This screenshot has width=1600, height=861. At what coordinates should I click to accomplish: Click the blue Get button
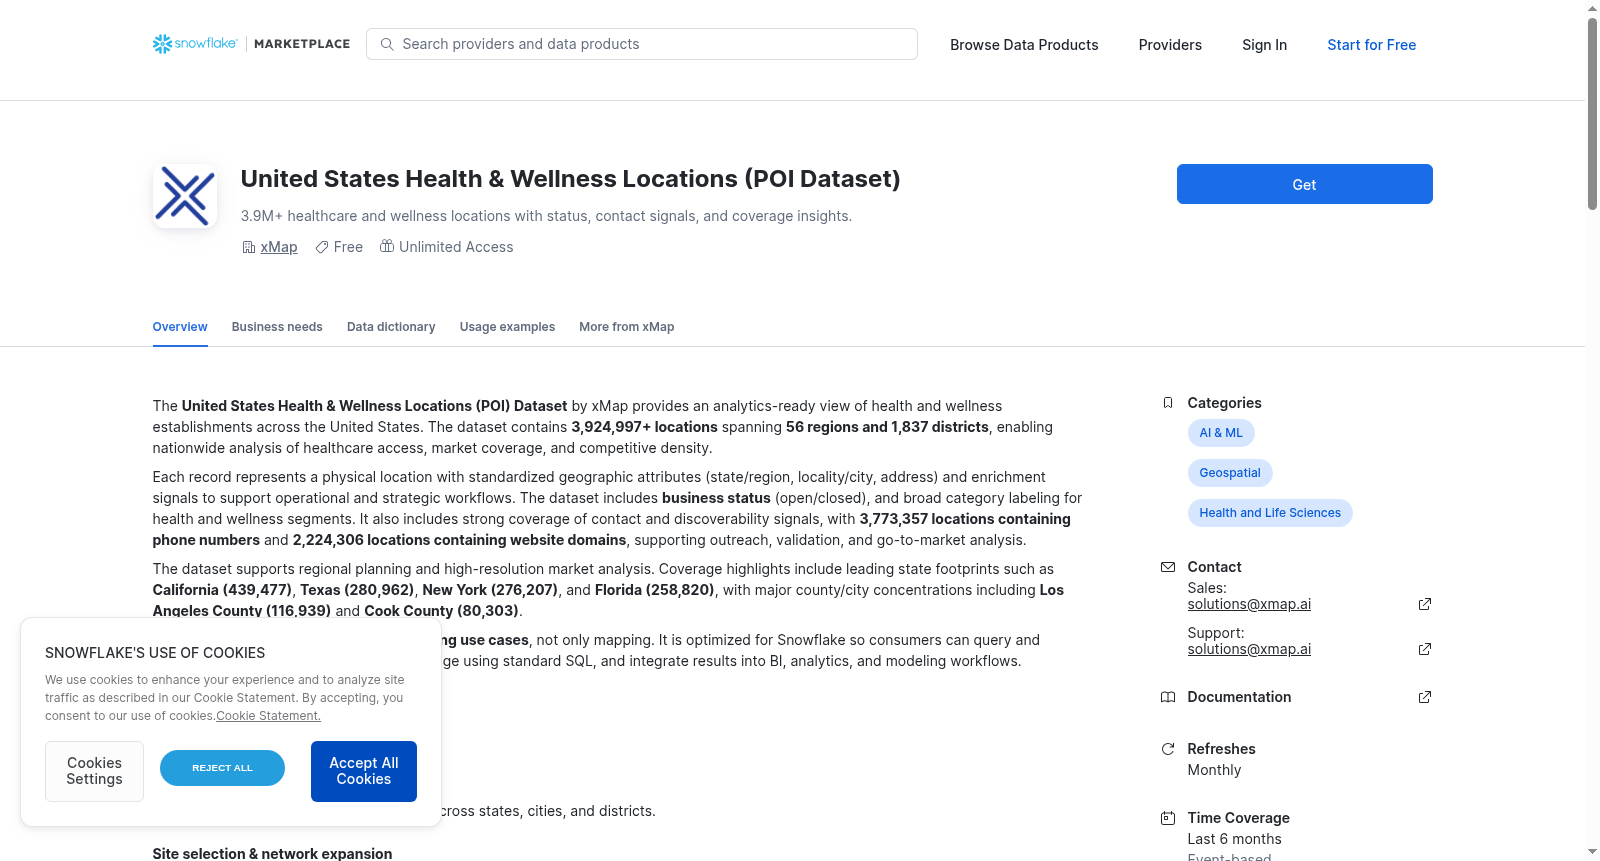1304,184
